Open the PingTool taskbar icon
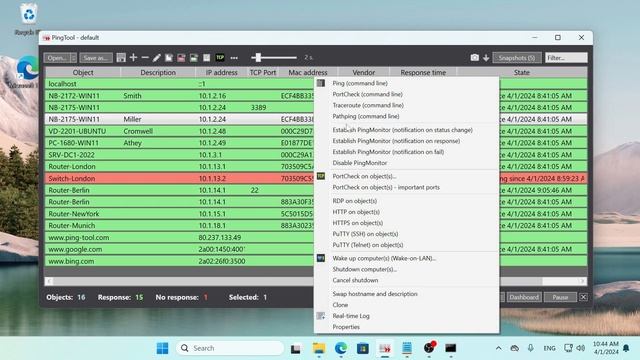640x360 pixels. (385, 348)
